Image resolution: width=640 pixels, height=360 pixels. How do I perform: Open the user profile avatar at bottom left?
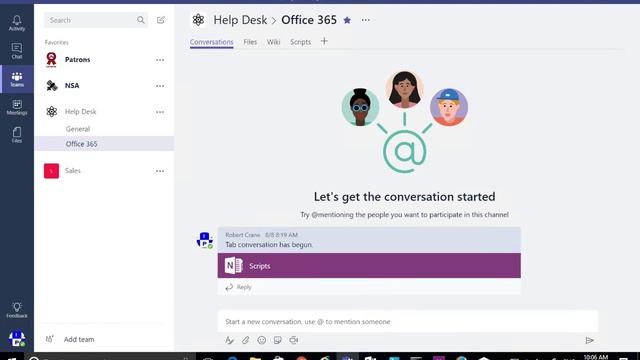[x=17, y=338]
